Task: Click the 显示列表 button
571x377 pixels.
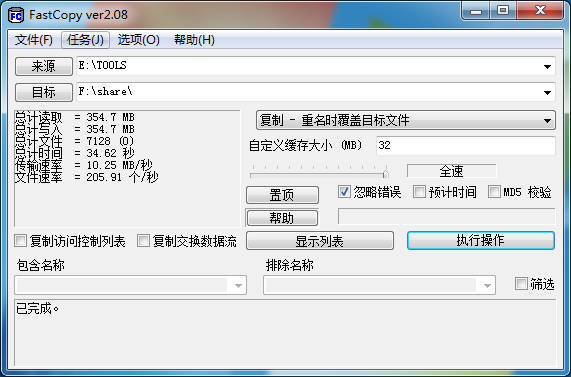Action: coord(320,241)
